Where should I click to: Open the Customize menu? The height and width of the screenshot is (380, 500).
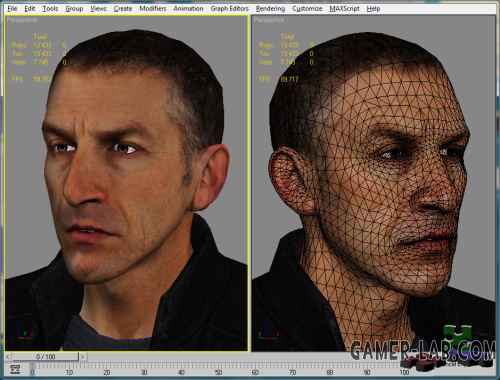pyautogui.click(x=307, y=8)
